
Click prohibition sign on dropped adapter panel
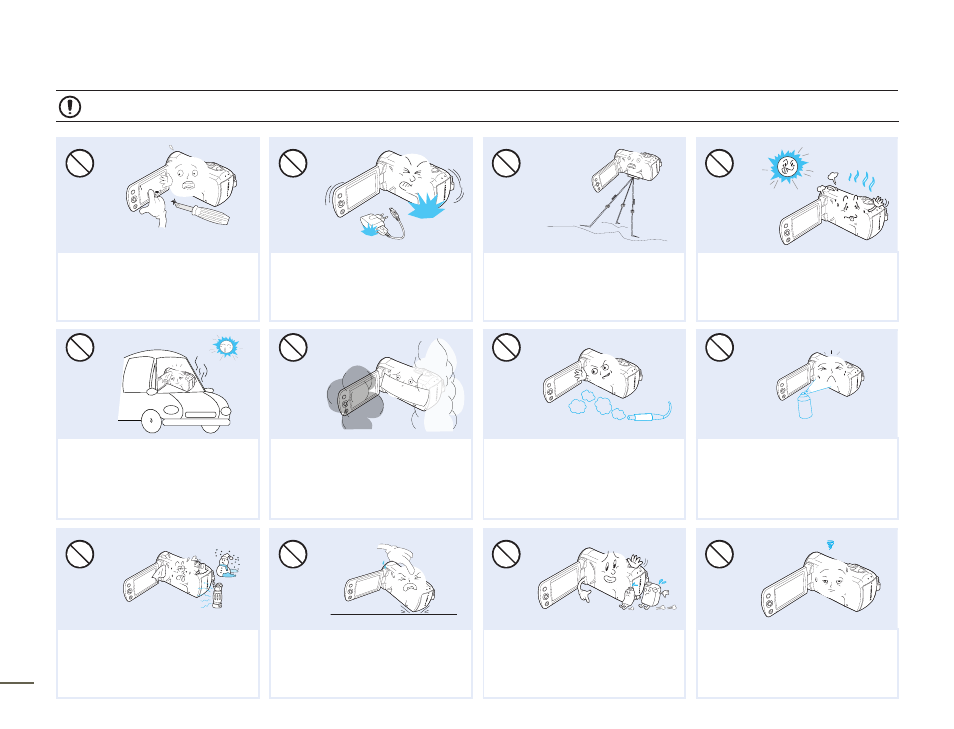293,163
